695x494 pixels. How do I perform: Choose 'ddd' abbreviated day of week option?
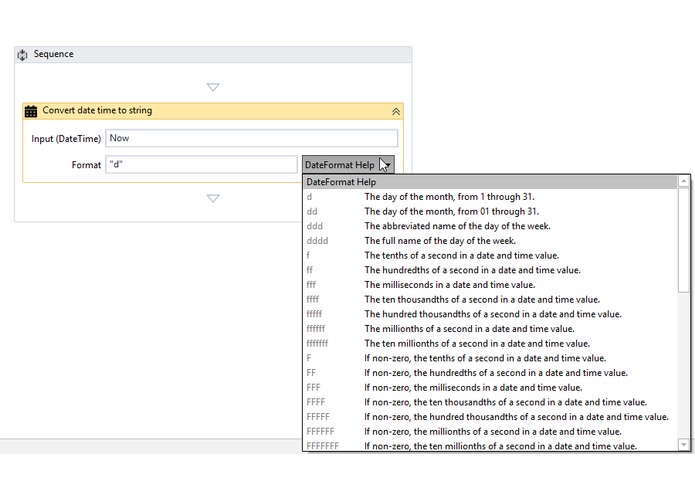click(490, 226)
